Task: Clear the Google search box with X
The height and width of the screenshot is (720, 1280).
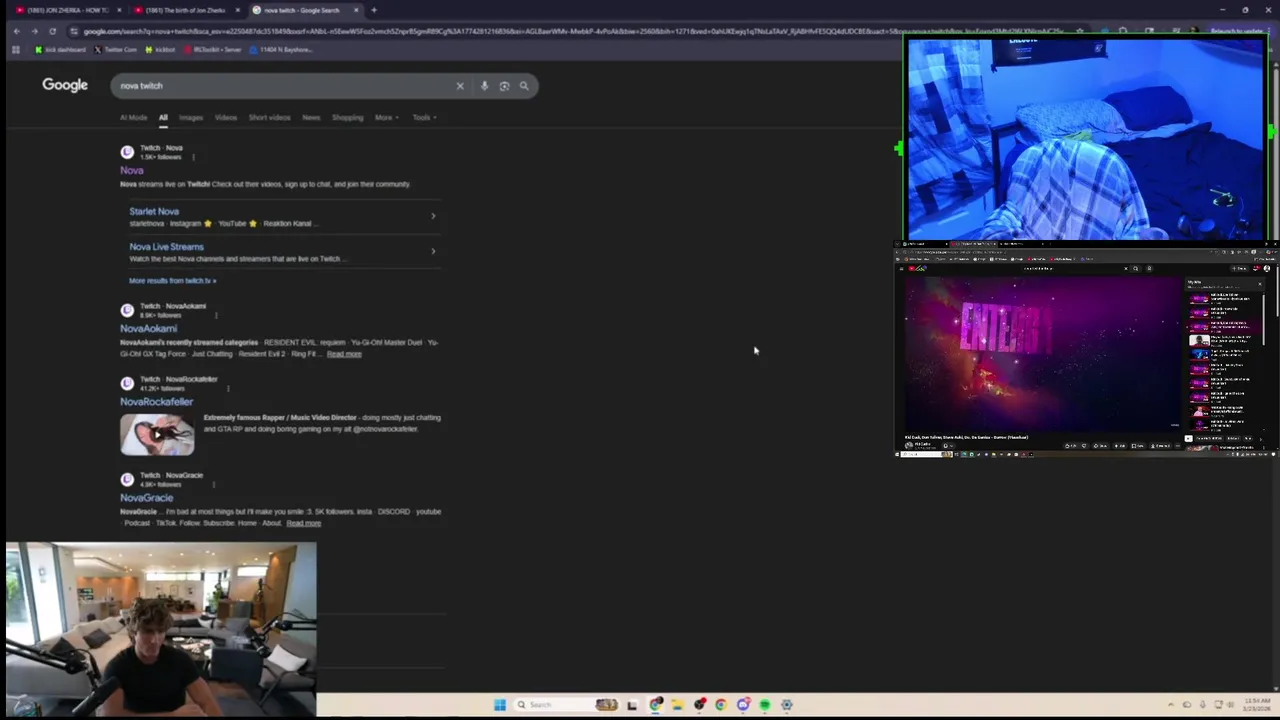Action: pos(460,86)
